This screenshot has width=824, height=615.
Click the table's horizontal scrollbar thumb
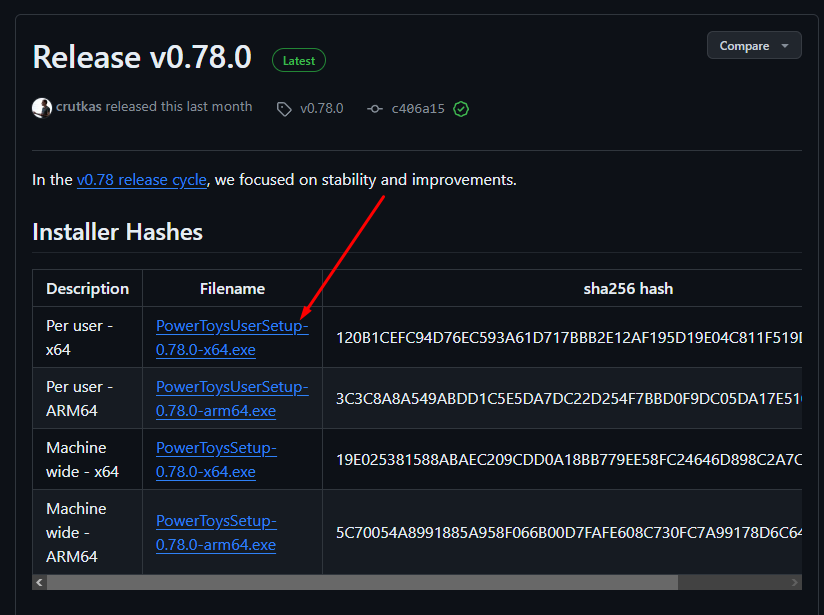[362, 582]
